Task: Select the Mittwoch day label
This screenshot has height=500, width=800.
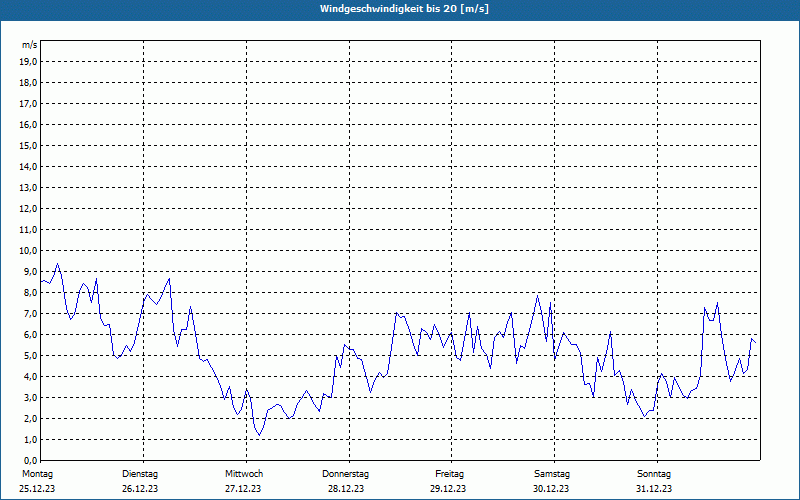Action: click(244, 474)
